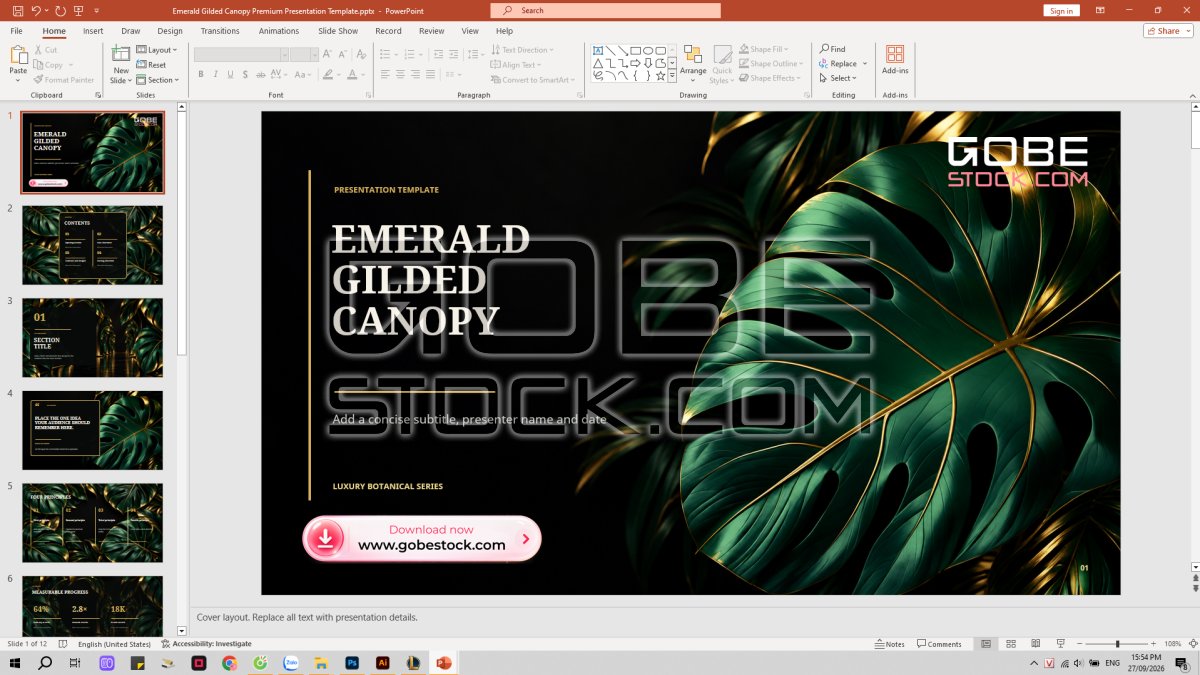
Task: Switch to Reading View icon
Action: pyautogui.click(x=1034, y=644)
